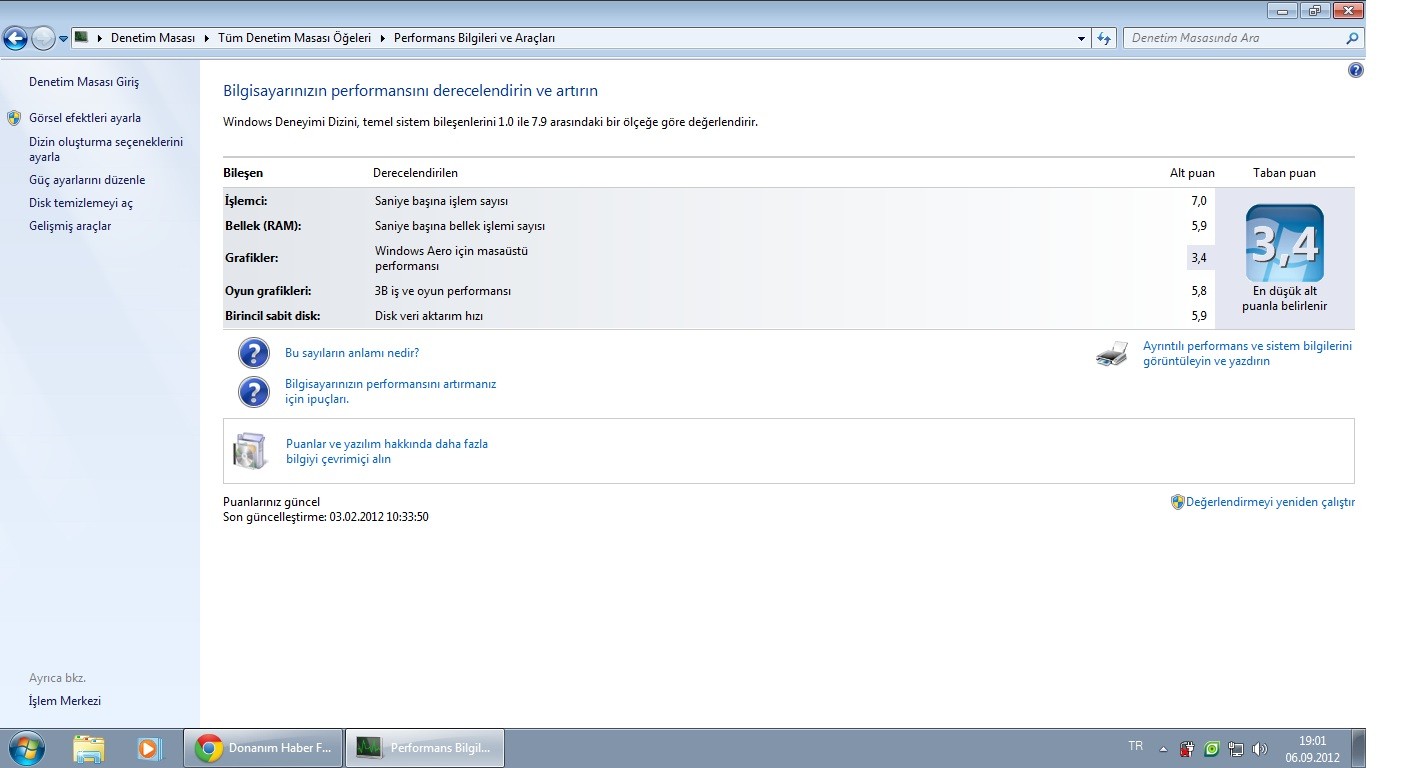Select the Oyun grafikleri row label
The height and width of the screenshot is (768, 1426).
click(268, 291)
